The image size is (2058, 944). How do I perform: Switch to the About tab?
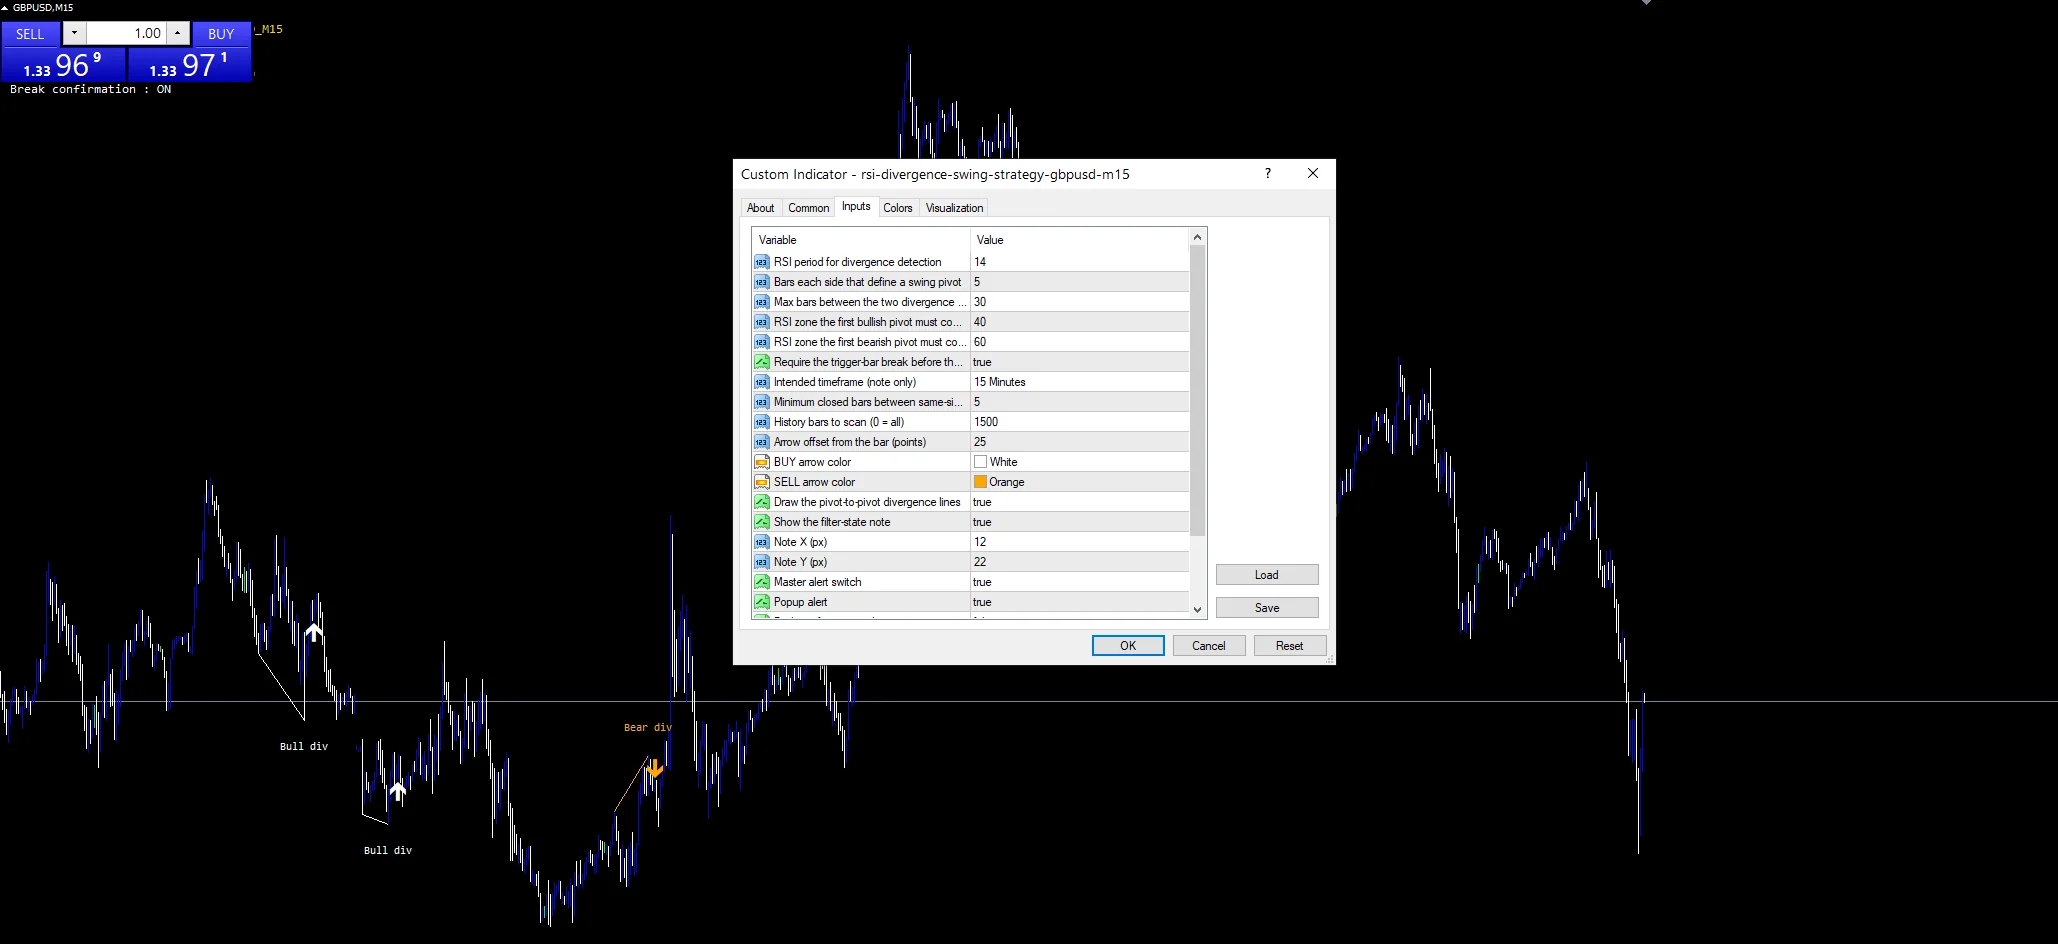click(760, 208)
